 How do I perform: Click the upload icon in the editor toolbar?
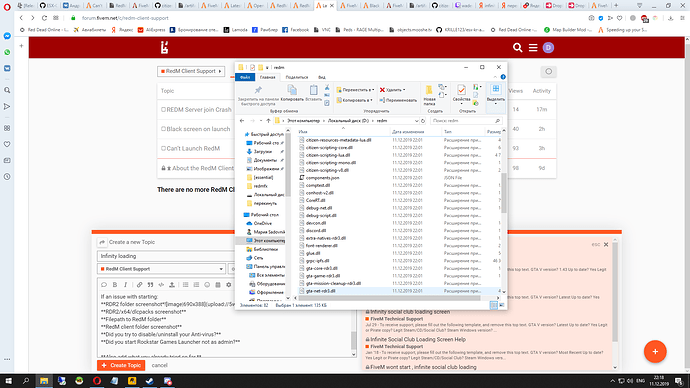click(x=172, y=285)
